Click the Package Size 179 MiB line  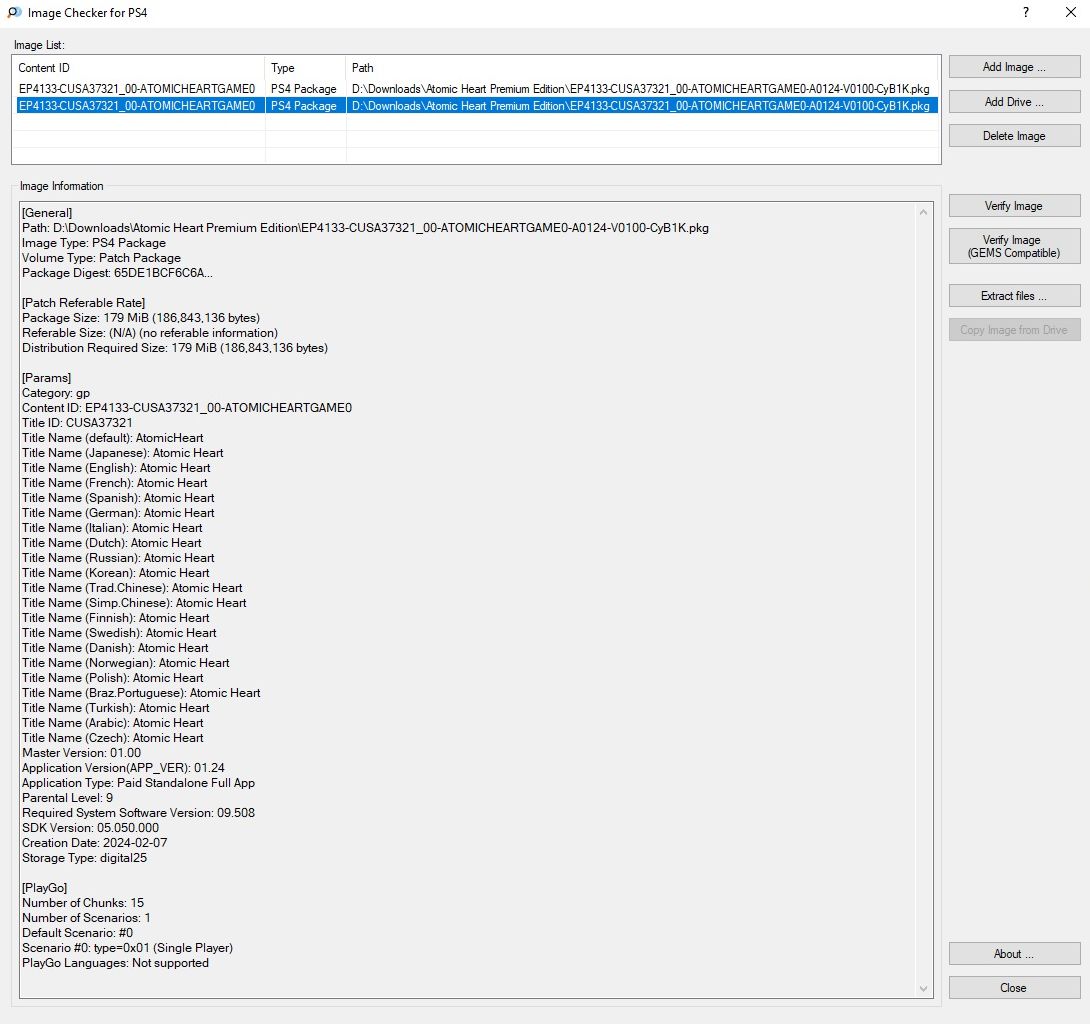(x=141, y=318)
